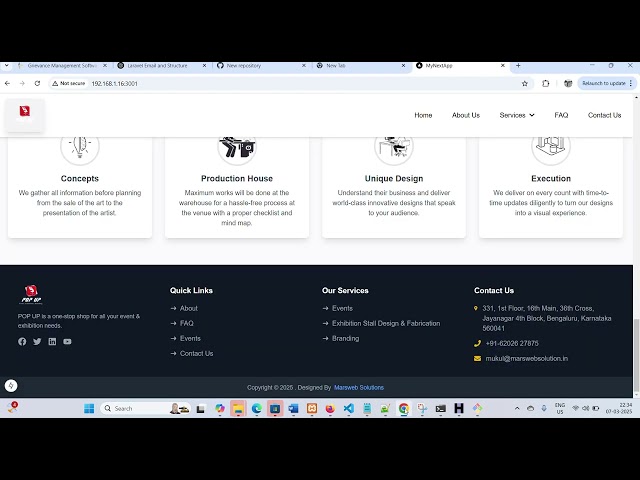Click the Chrome icon in the taskbar

pos(404,408)
